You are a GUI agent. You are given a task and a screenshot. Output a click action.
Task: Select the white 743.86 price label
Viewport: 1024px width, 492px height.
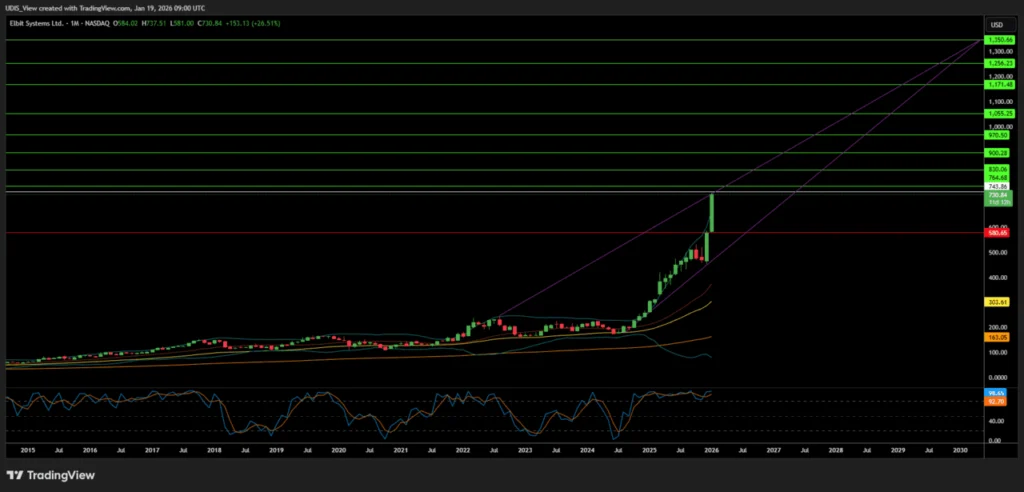[997, 186]
